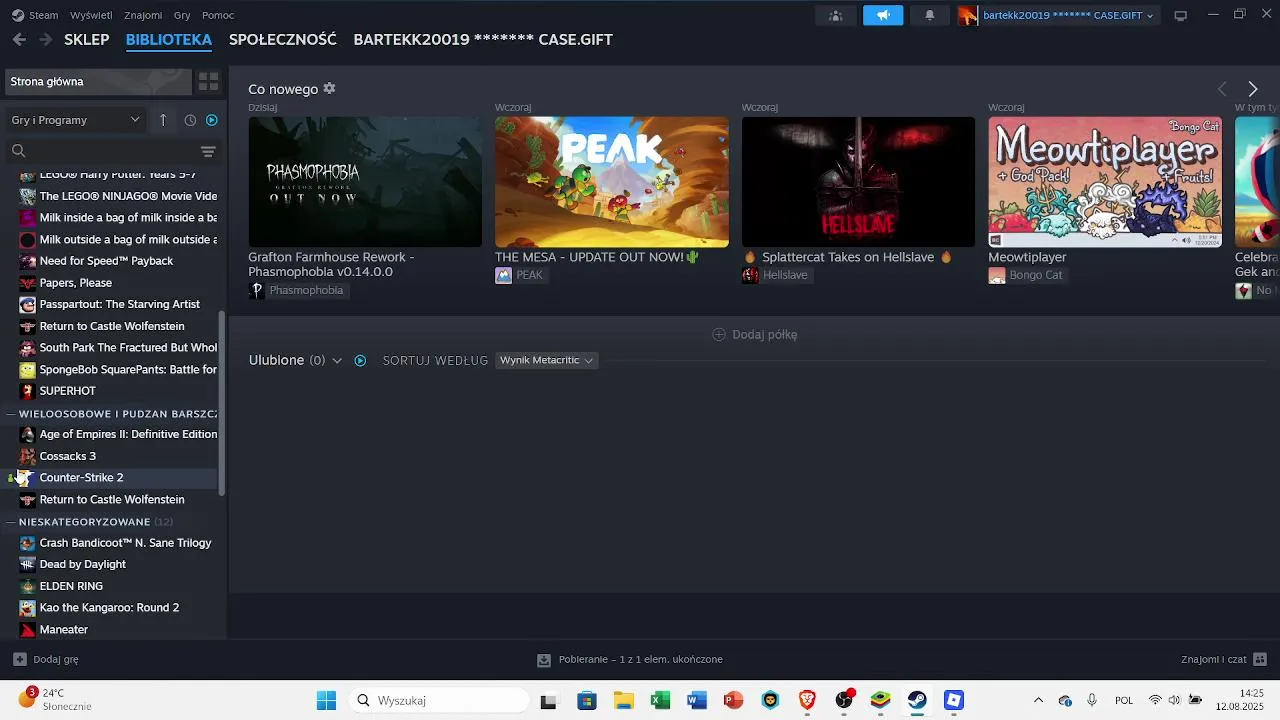This screenshot has height=720, width=1280.
Task: Collapse NIESKATEGORYZOWANE category
Action: point(11,521)
